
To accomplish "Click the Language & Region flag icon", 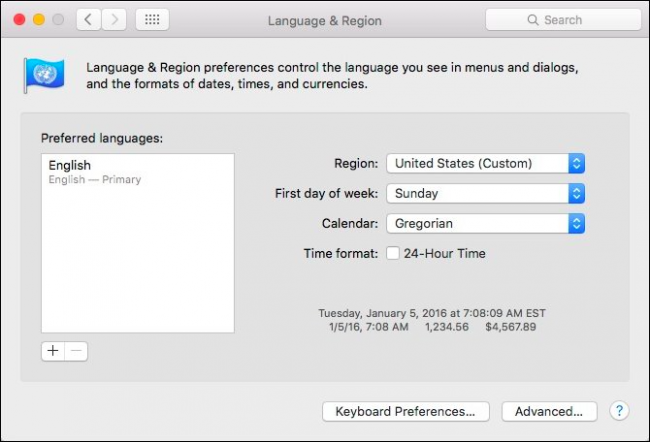I will click(x=44, y=75).
